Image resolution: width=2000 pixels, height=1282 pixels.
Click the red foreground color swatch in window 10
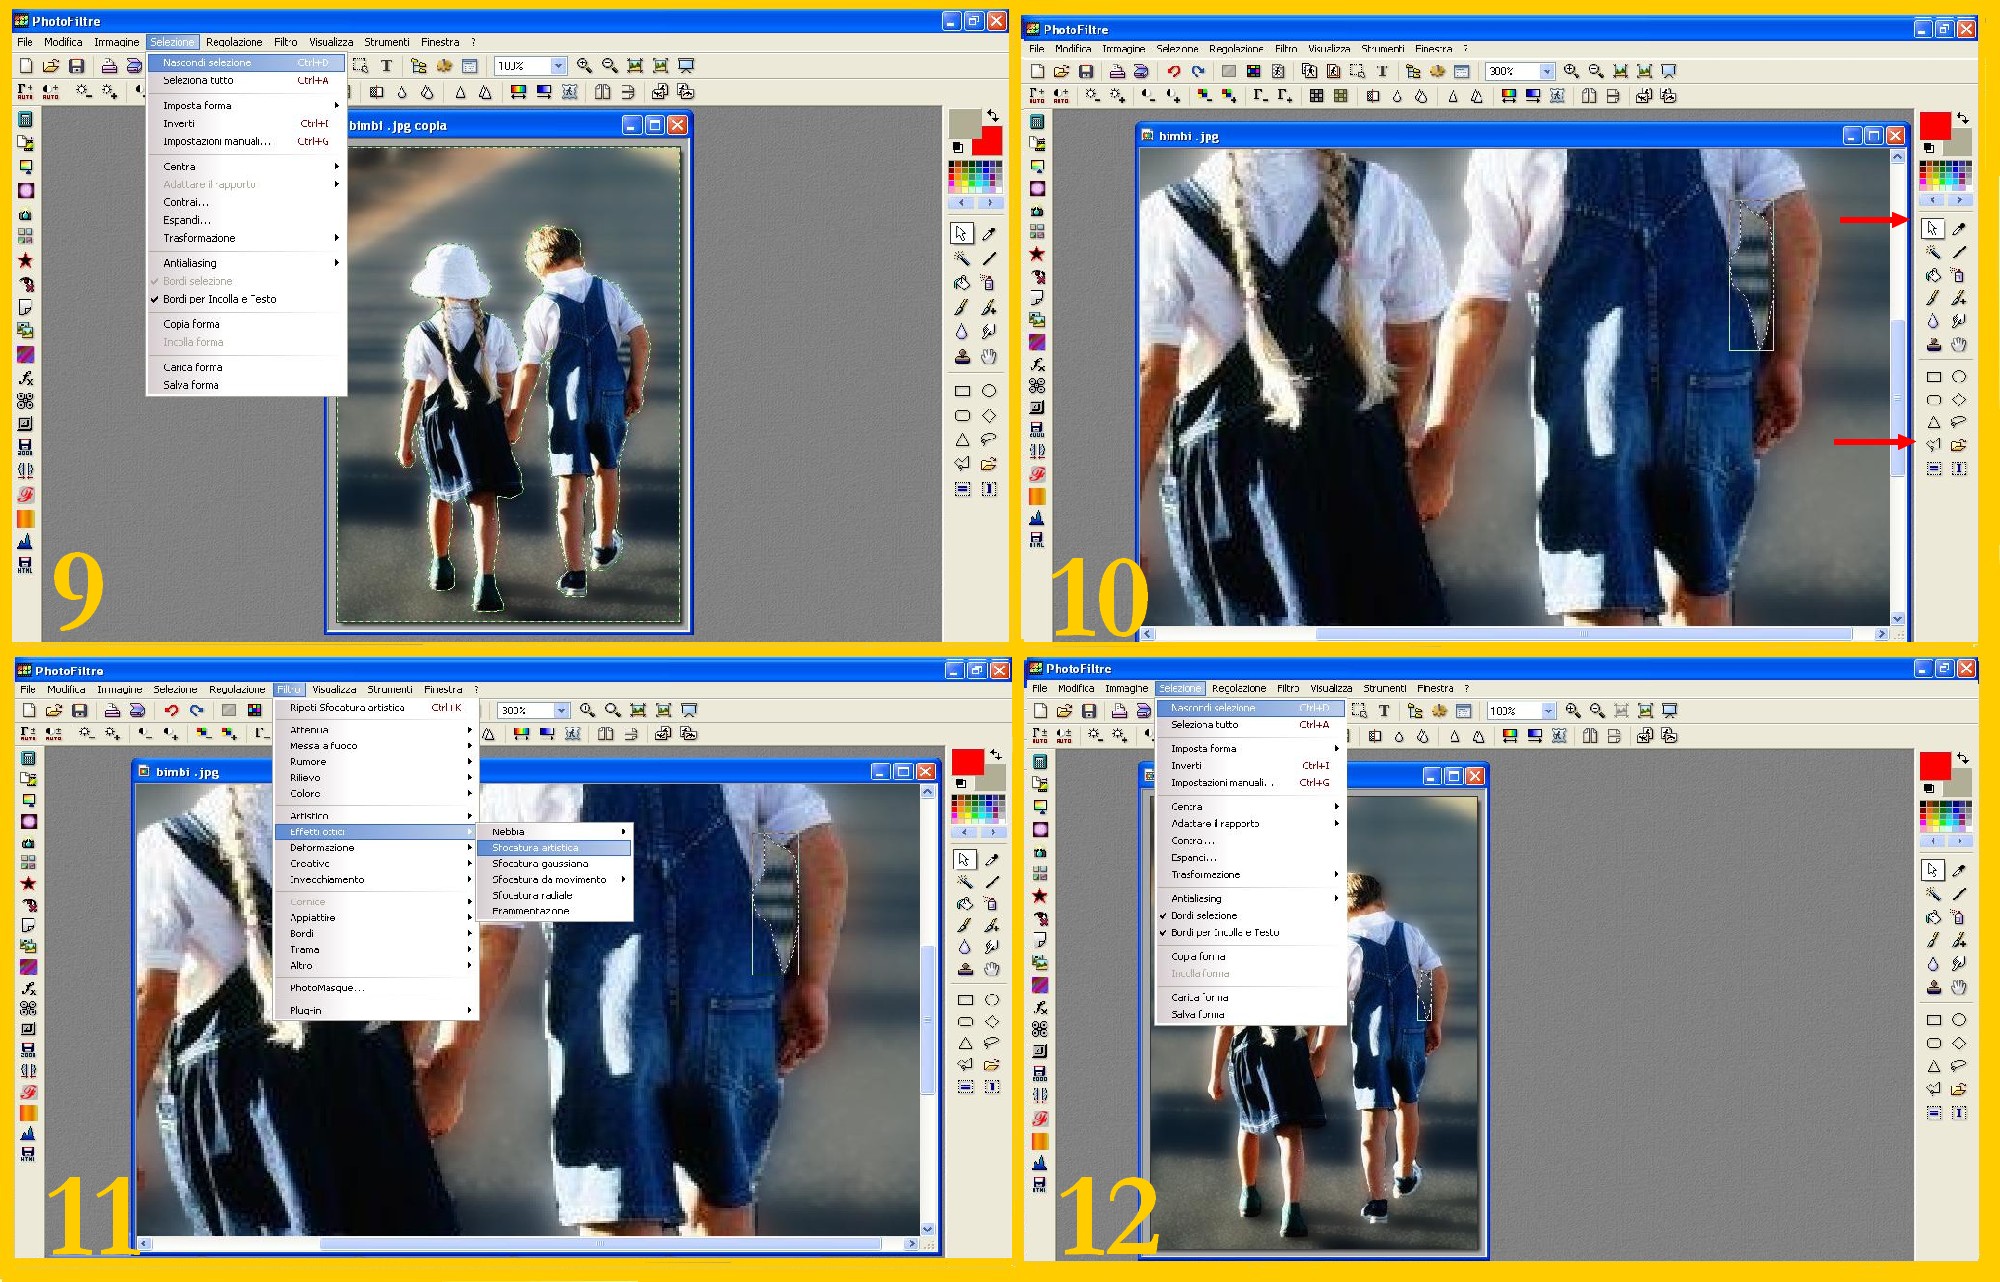coord(1934,126)
